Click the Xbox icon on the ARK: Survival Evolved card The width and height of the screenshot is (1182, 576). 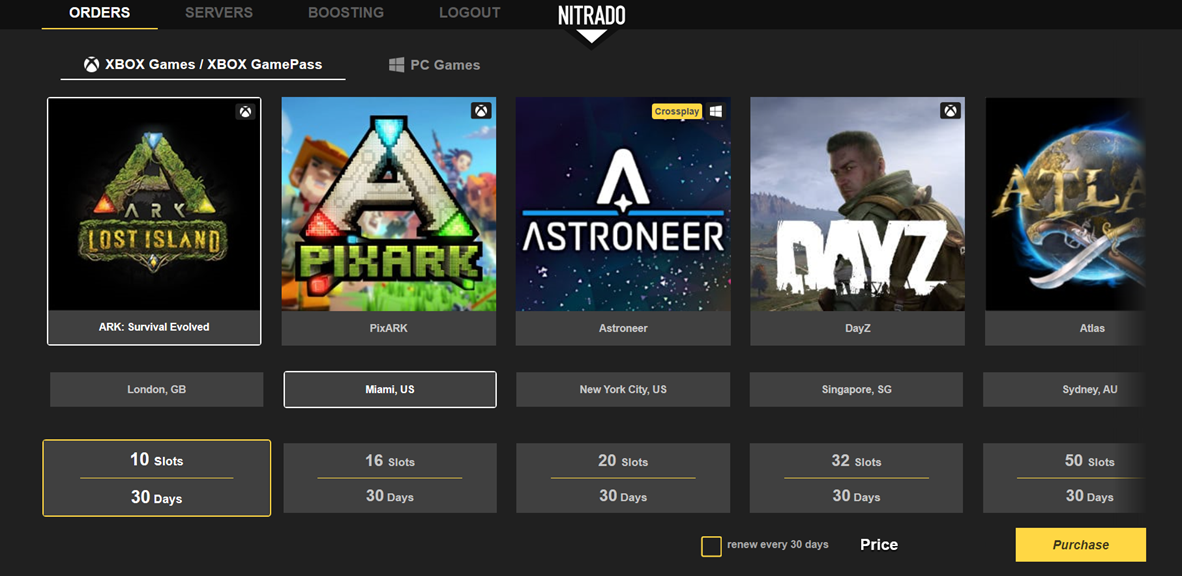[246, 111]
